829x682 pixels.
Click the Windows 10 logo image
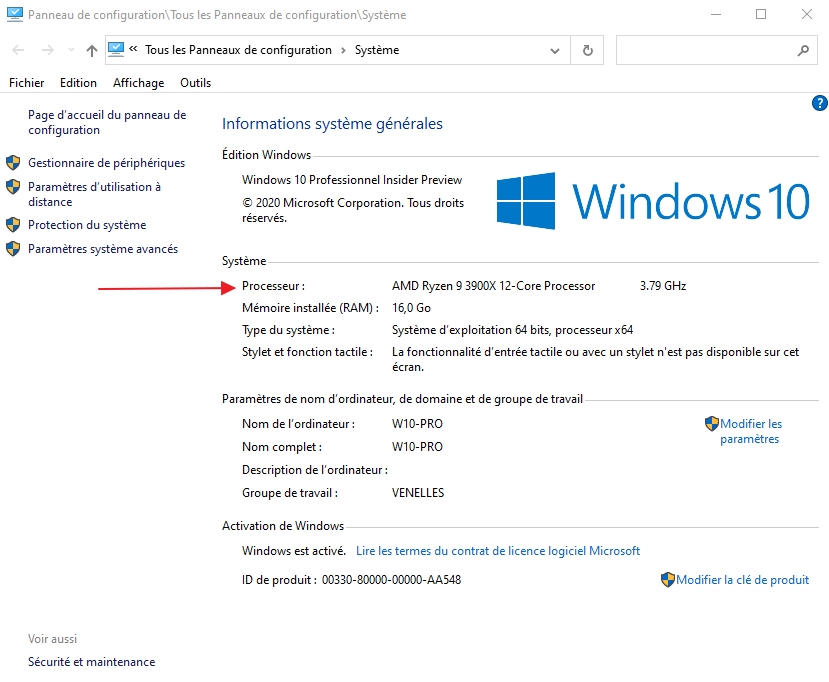pos(653,201)
